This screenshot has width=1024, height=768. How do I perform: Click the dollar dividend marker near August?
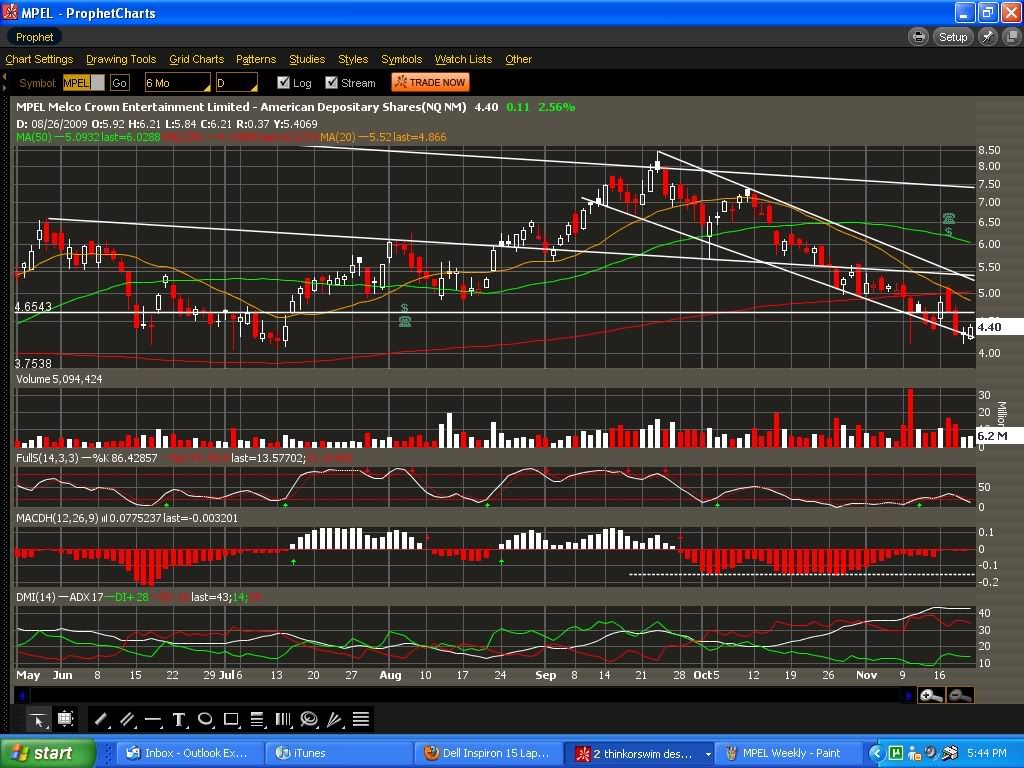pos(405,308)
